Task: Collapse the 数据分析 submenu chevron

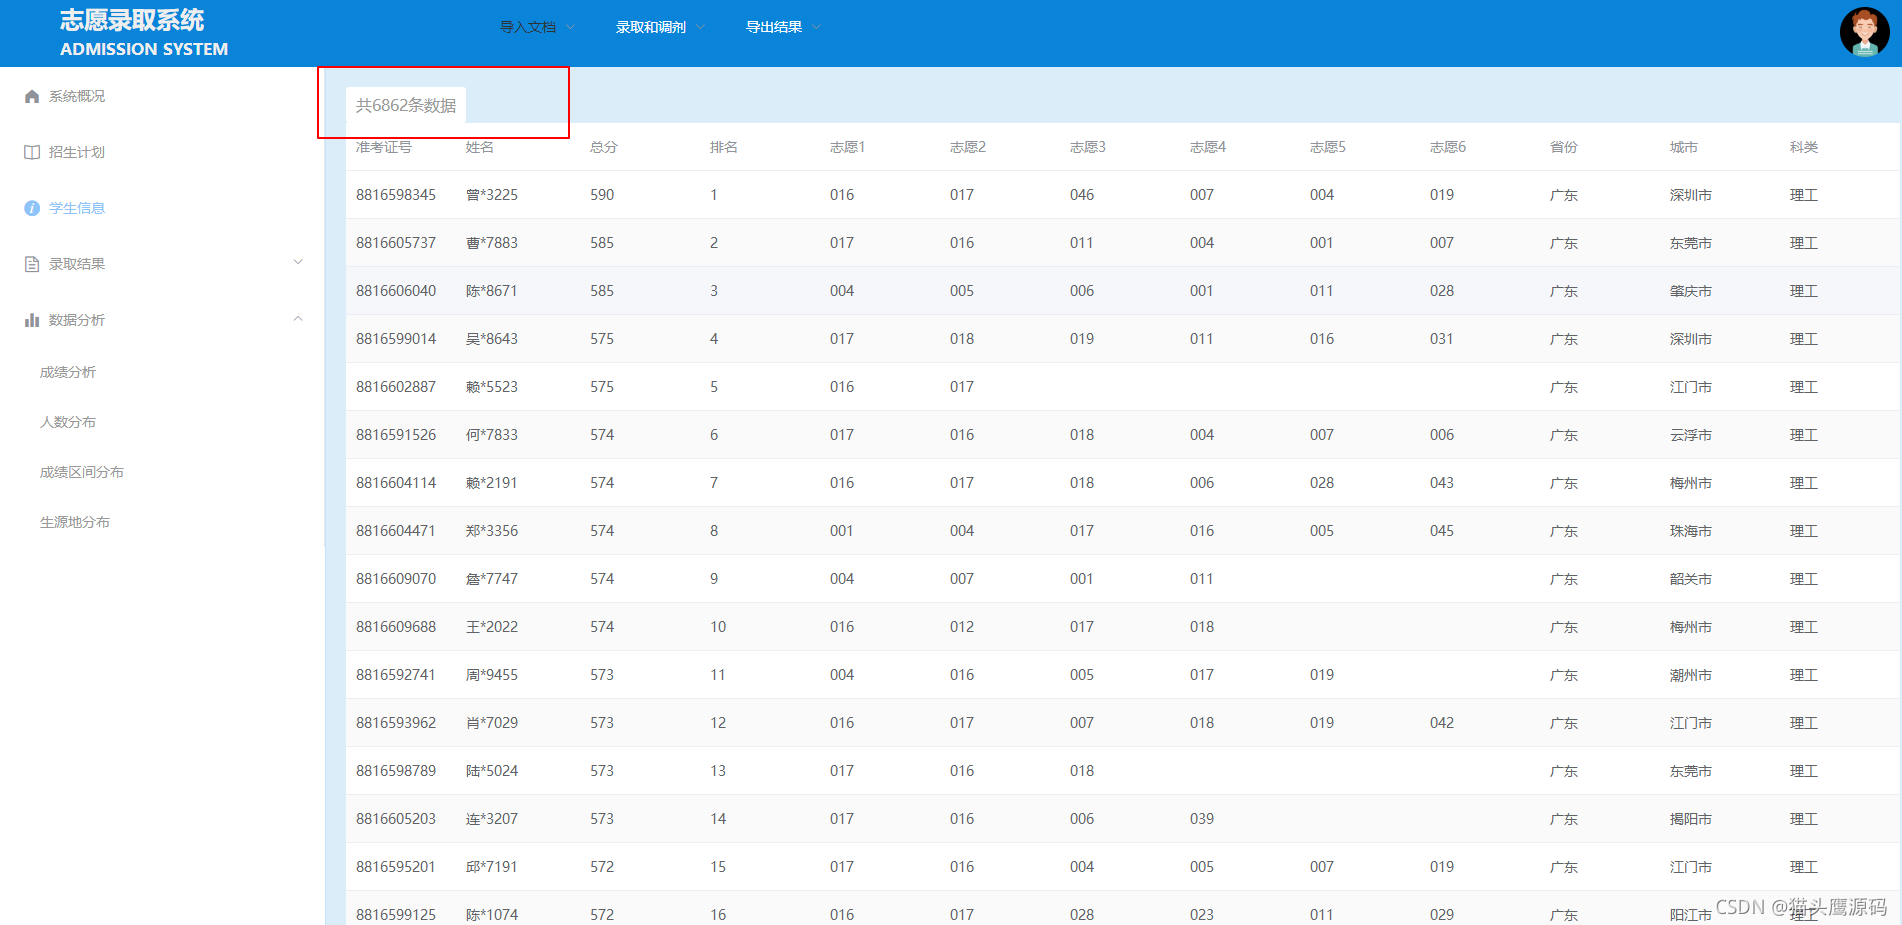Action: (x=298, y=319)
